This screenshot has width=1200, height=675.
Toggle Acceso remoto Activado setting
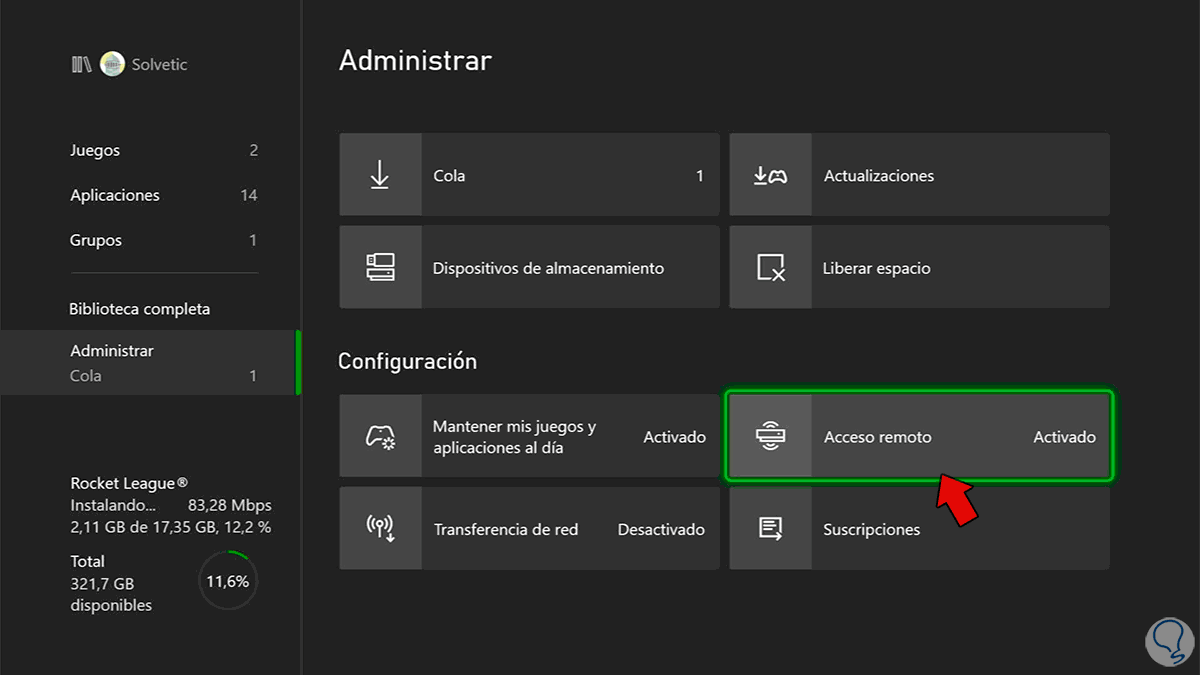pyautogui.click(x=1064, y=437)
